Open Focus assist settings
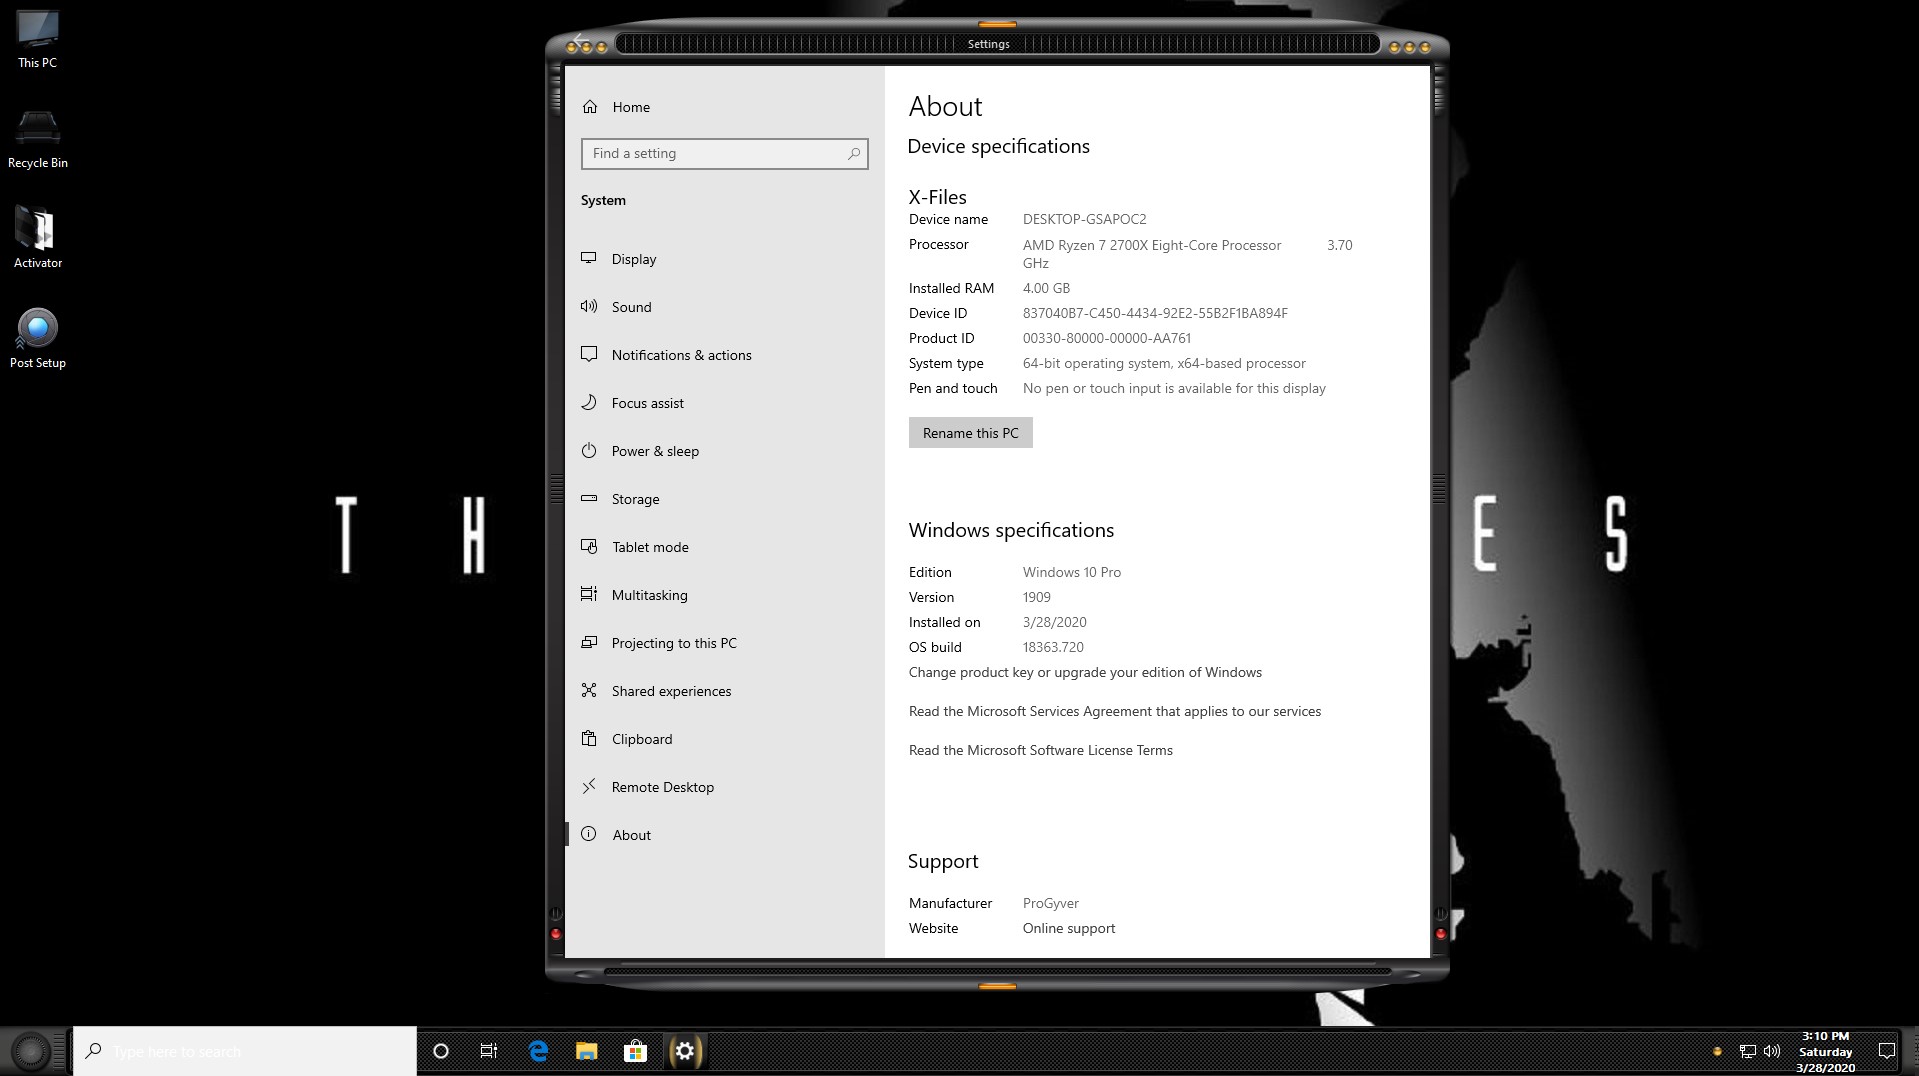 [x=724, y=403]
